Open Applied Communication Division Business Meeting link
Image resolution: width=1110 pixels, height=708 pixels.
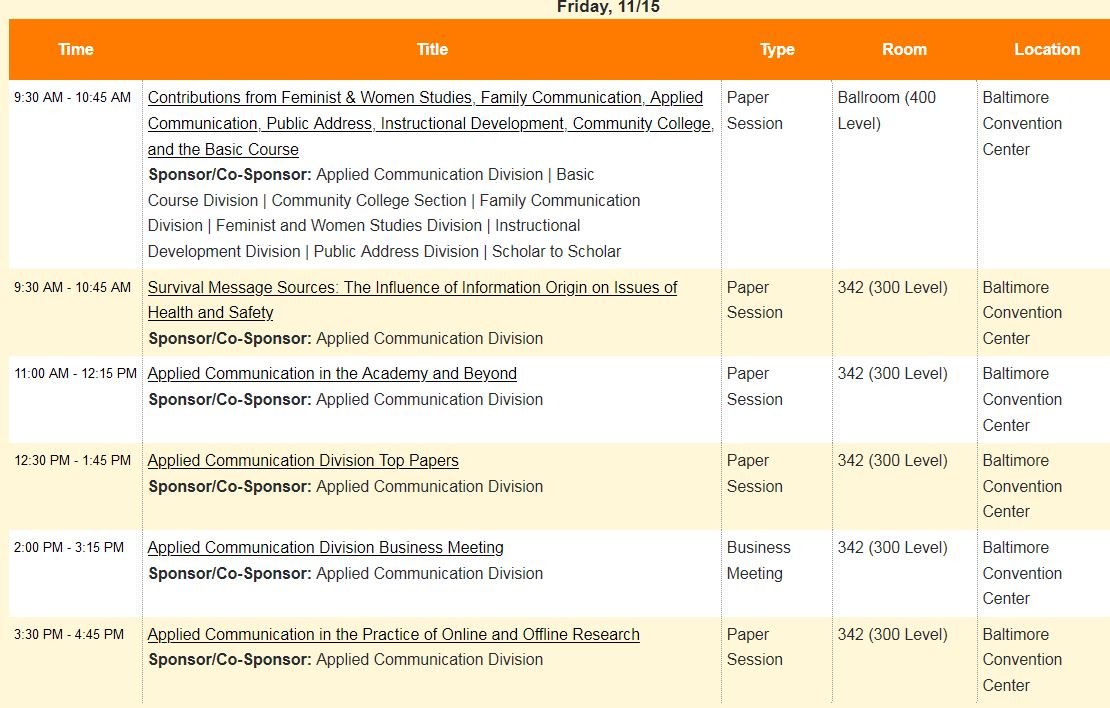(x=326, y=547)
